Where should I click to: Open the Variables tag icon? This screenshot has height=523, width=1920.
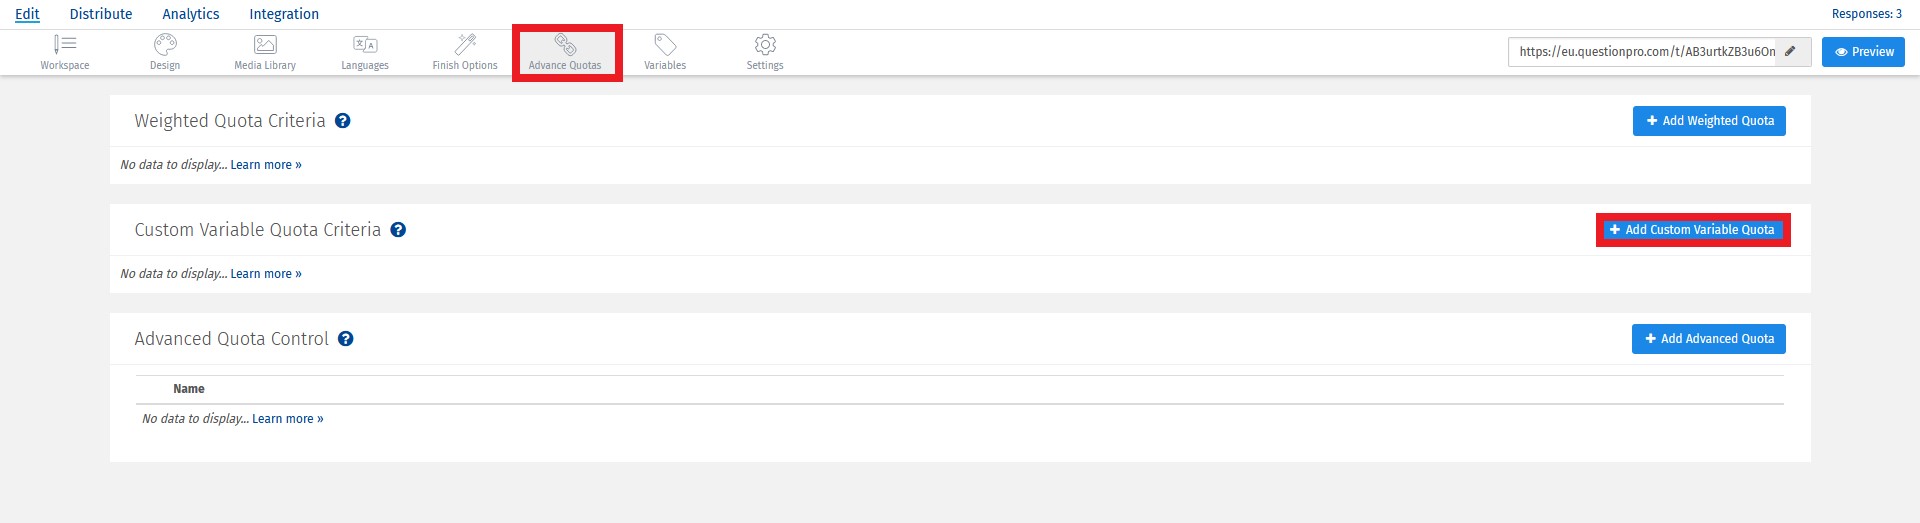665,45
